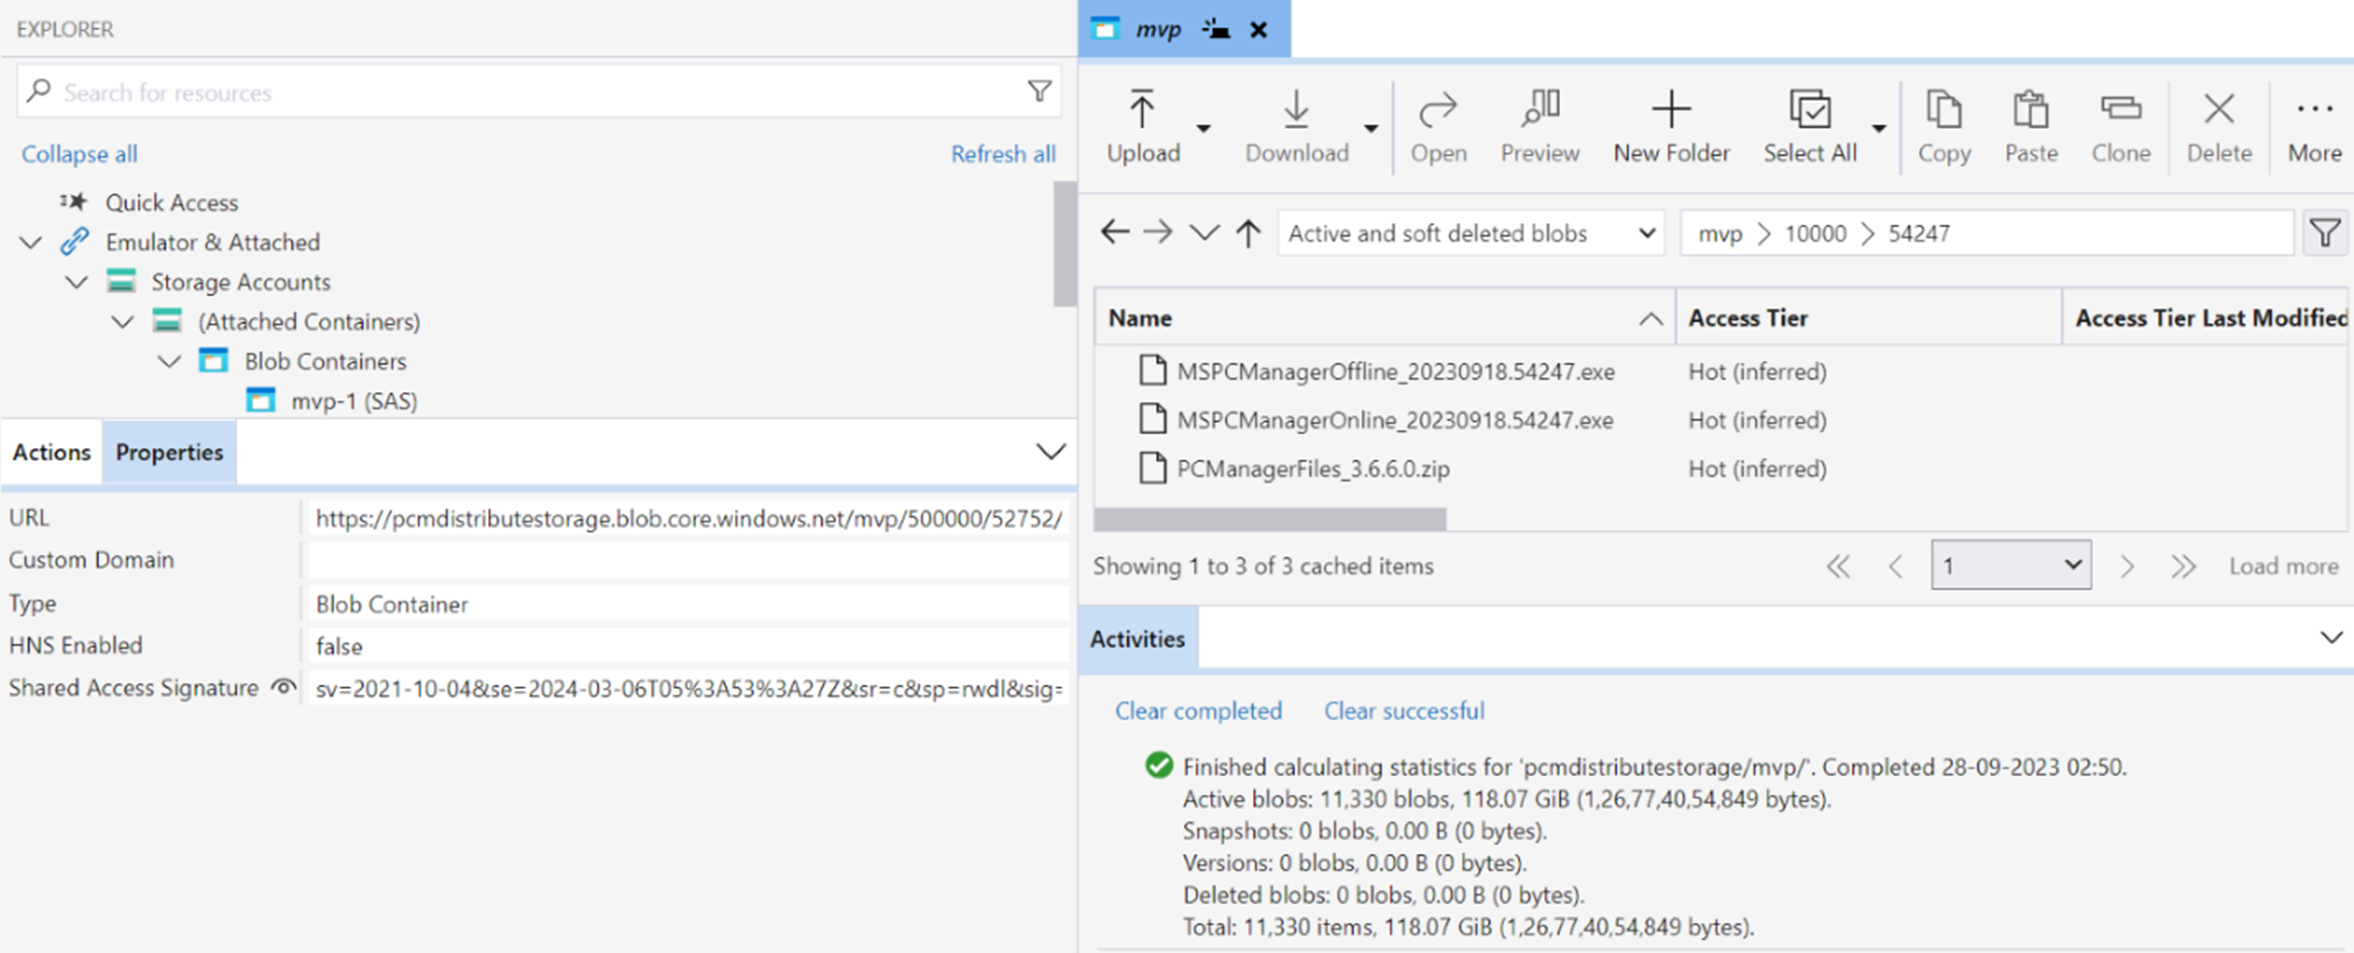Click the Upload toolbar icon
This screenshot has width=2354, height=953.
[1142, 110]
